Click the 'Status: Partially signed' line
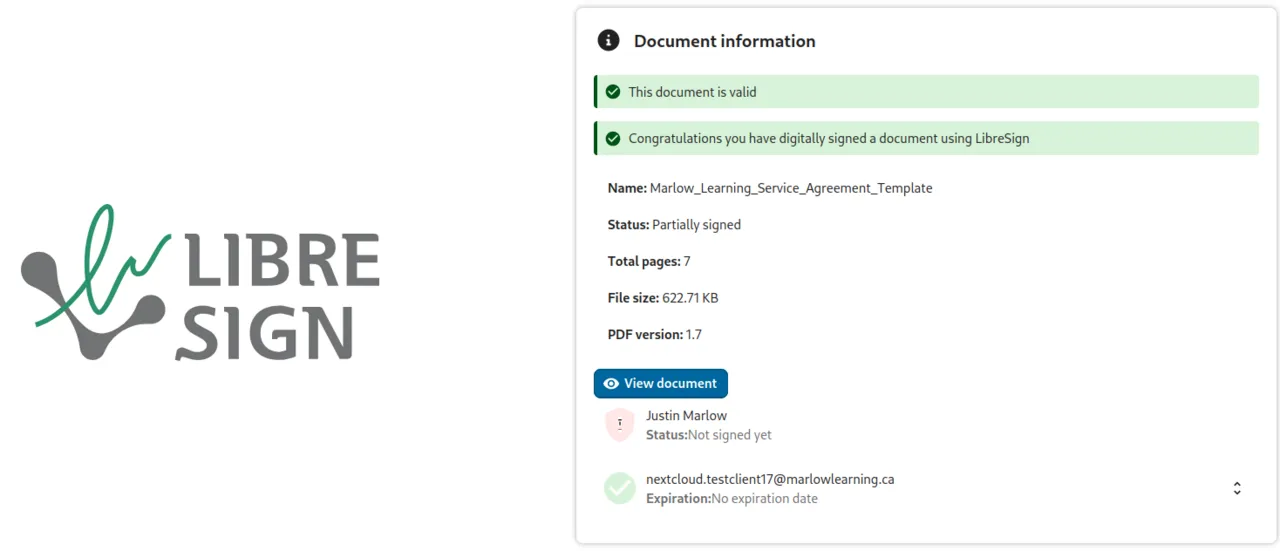 (x=674, y=225)
